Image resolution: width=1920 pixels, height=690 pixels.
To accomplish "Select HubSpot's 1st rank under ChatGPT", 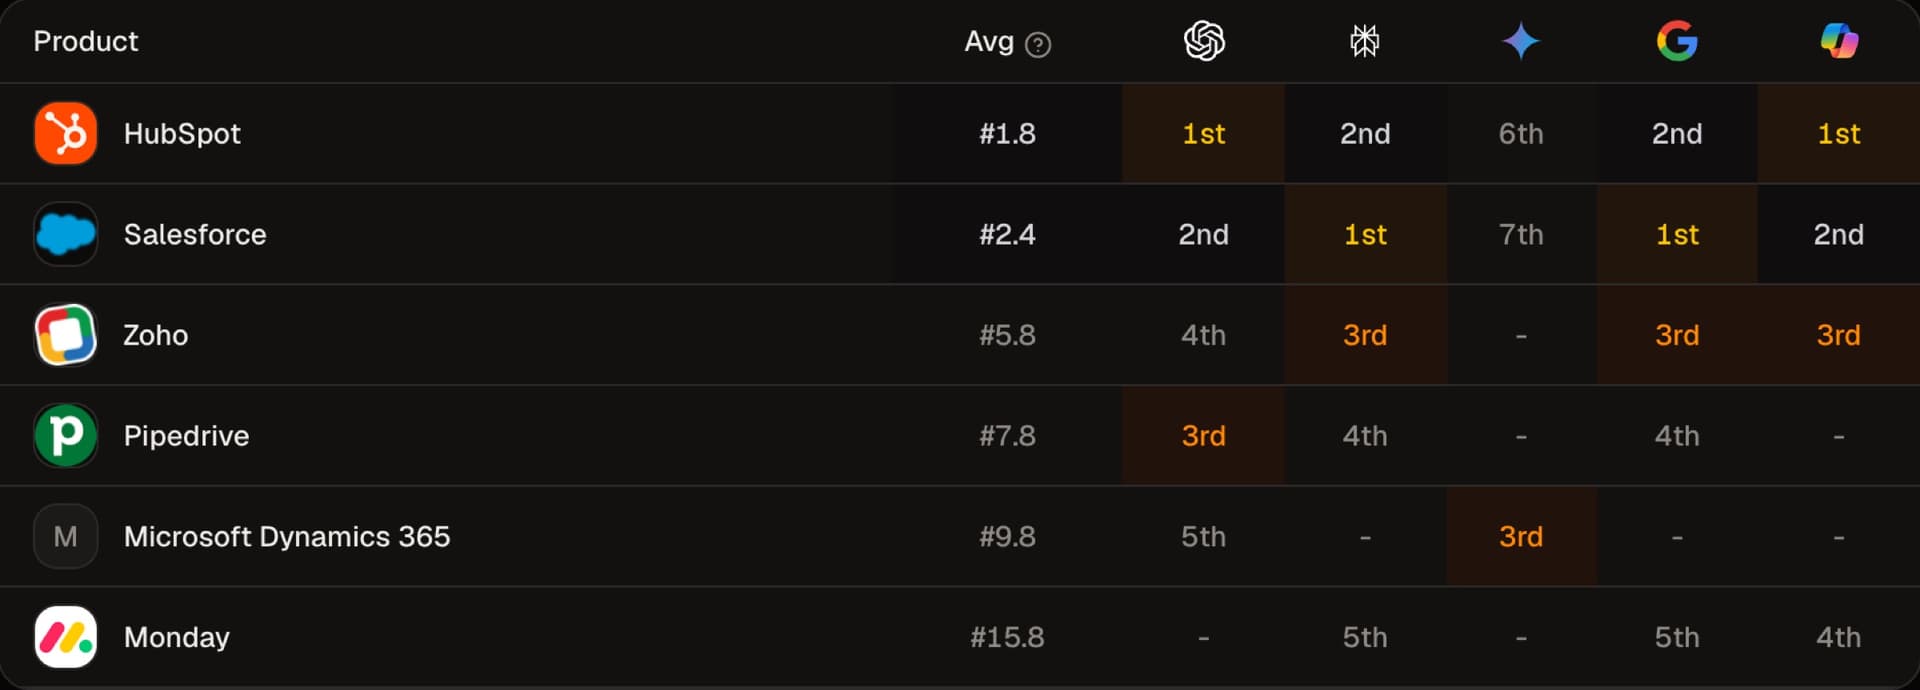I will 1204,134.
